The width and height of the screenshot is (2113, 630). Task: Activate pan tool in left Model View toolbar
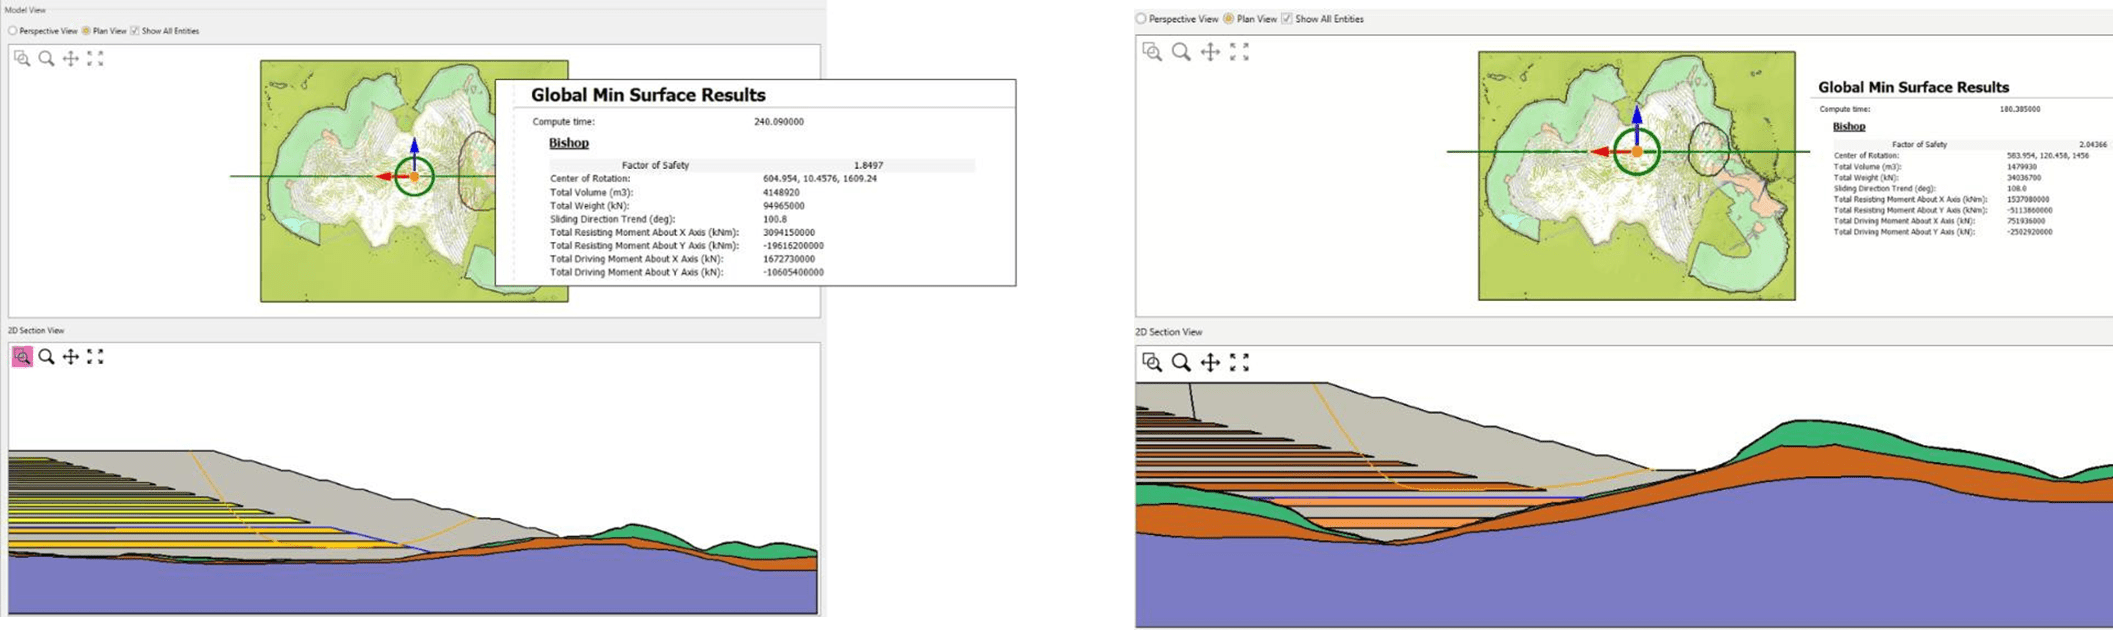[70, 58]
